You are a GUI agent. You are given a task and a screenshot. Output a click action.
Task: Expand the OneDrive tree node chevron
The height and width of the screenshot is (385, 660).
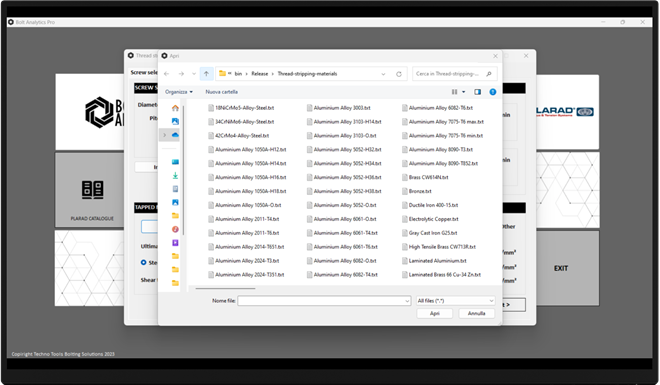165,135
